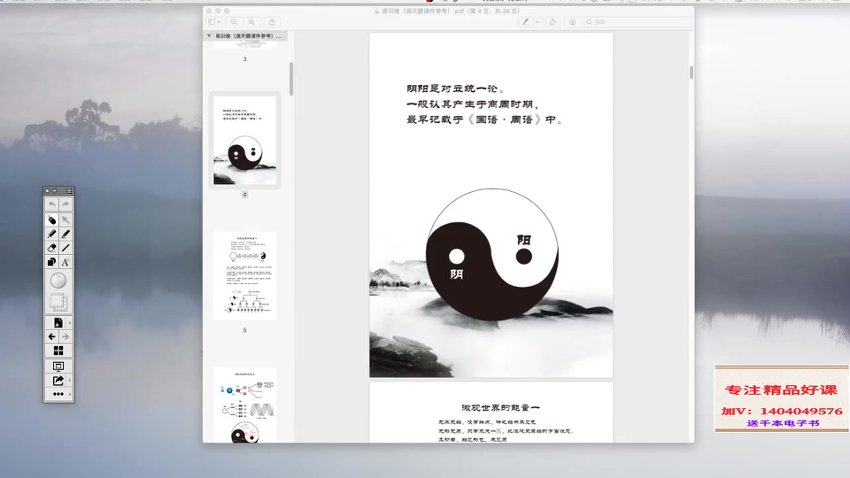
Task: Click the zoom out magnifier in the Preview toolbar
Action: (234, 22)
